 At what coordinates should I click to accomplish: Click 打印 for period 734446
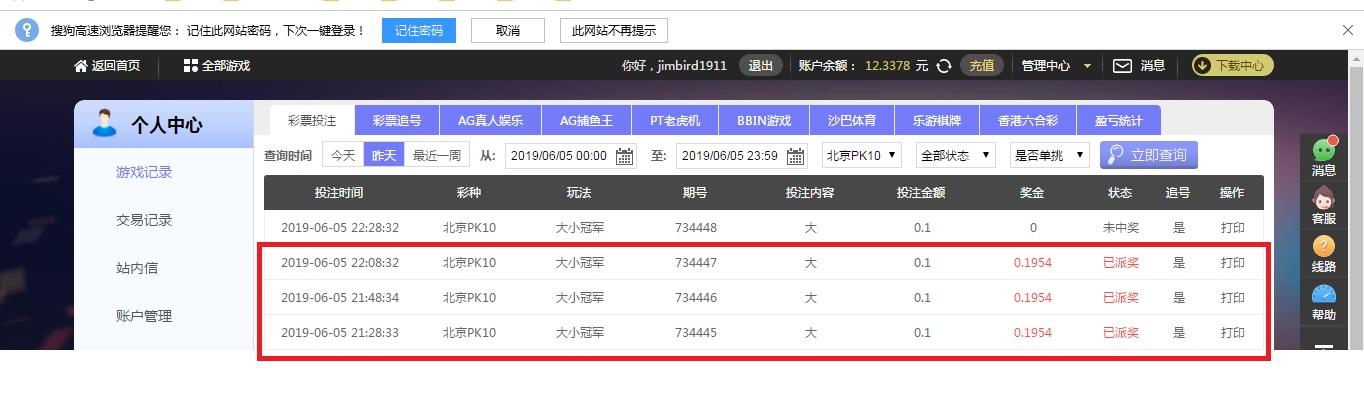(x=1233, y=298)
